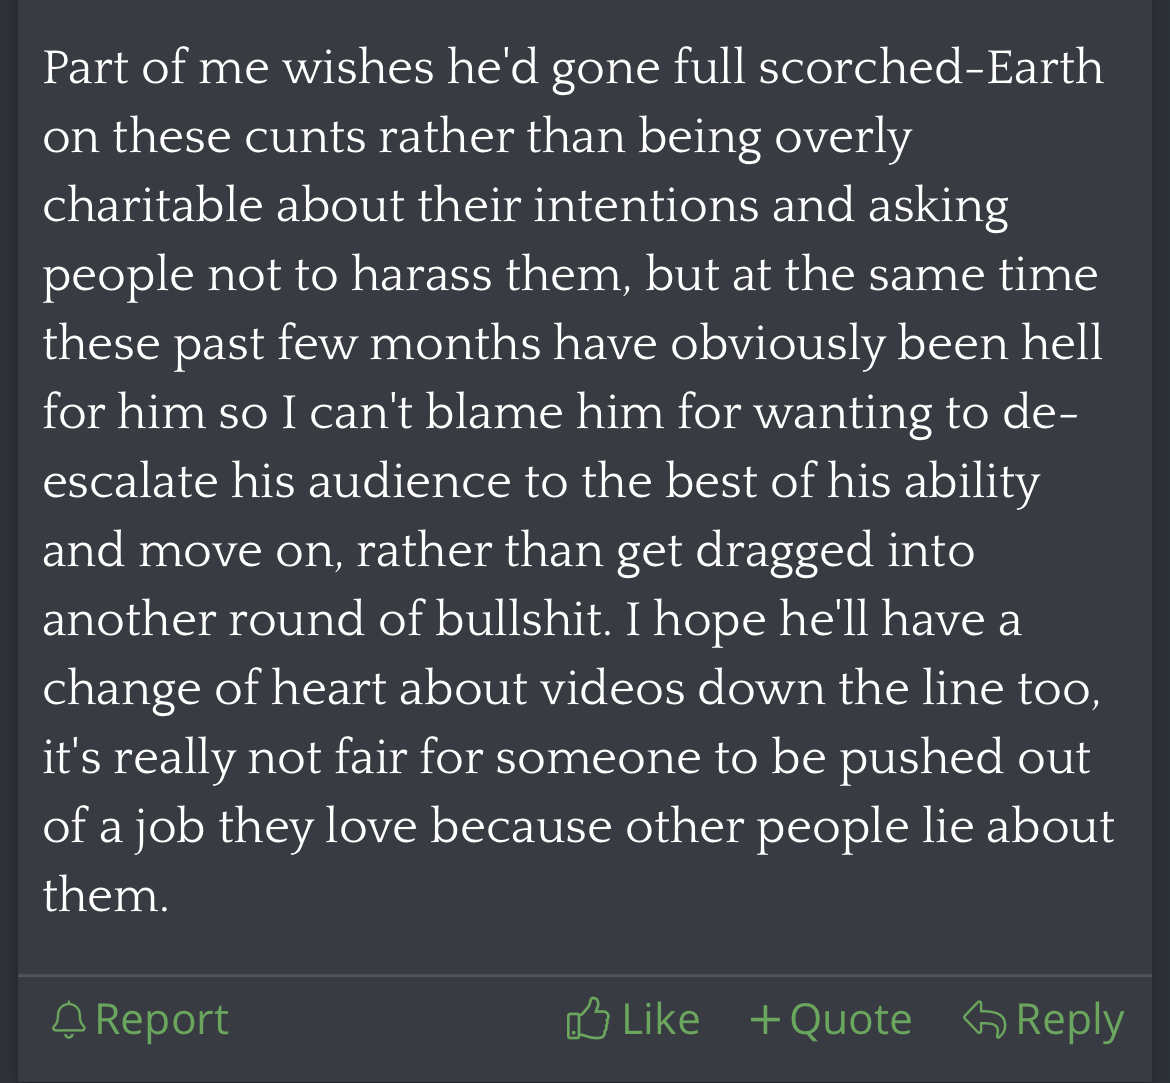The width and height of the screenshot is (1170, 1083).
Task: Reply to this post
Action: (1043, 1020)
